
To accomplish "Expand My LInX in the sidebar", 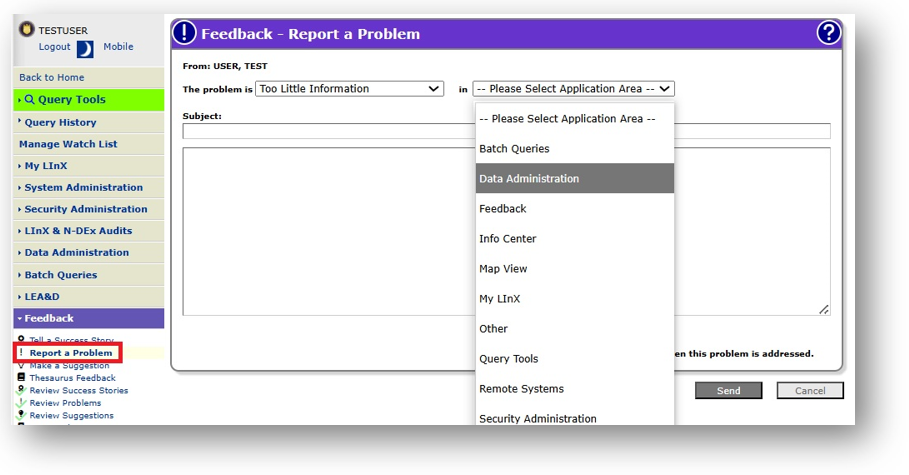I will [x=89, y=166].
